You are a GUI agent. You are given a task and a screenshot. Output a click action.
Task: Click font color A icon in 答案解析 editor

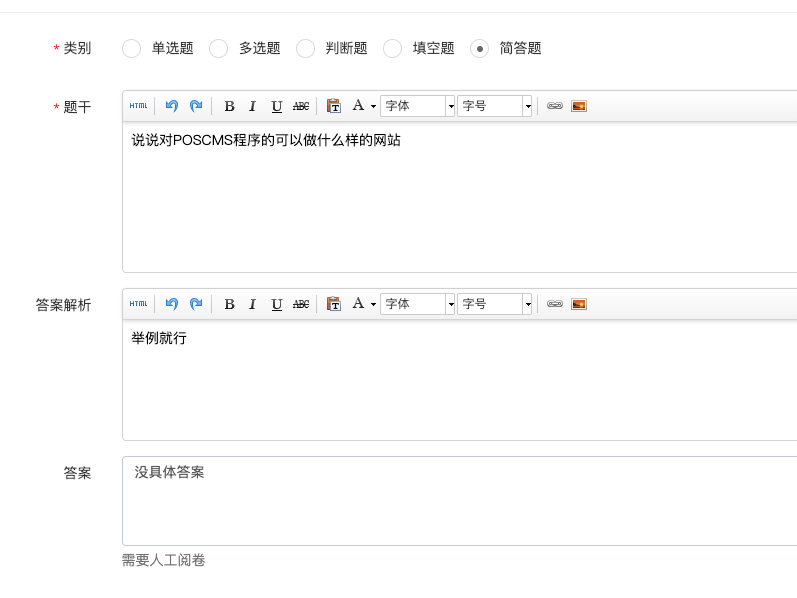point(358,303)
